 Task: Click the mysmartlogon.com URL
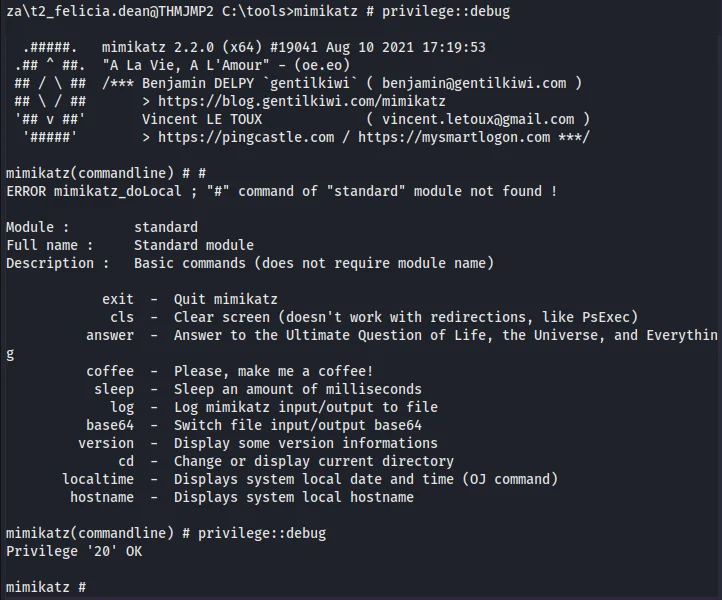454,137
